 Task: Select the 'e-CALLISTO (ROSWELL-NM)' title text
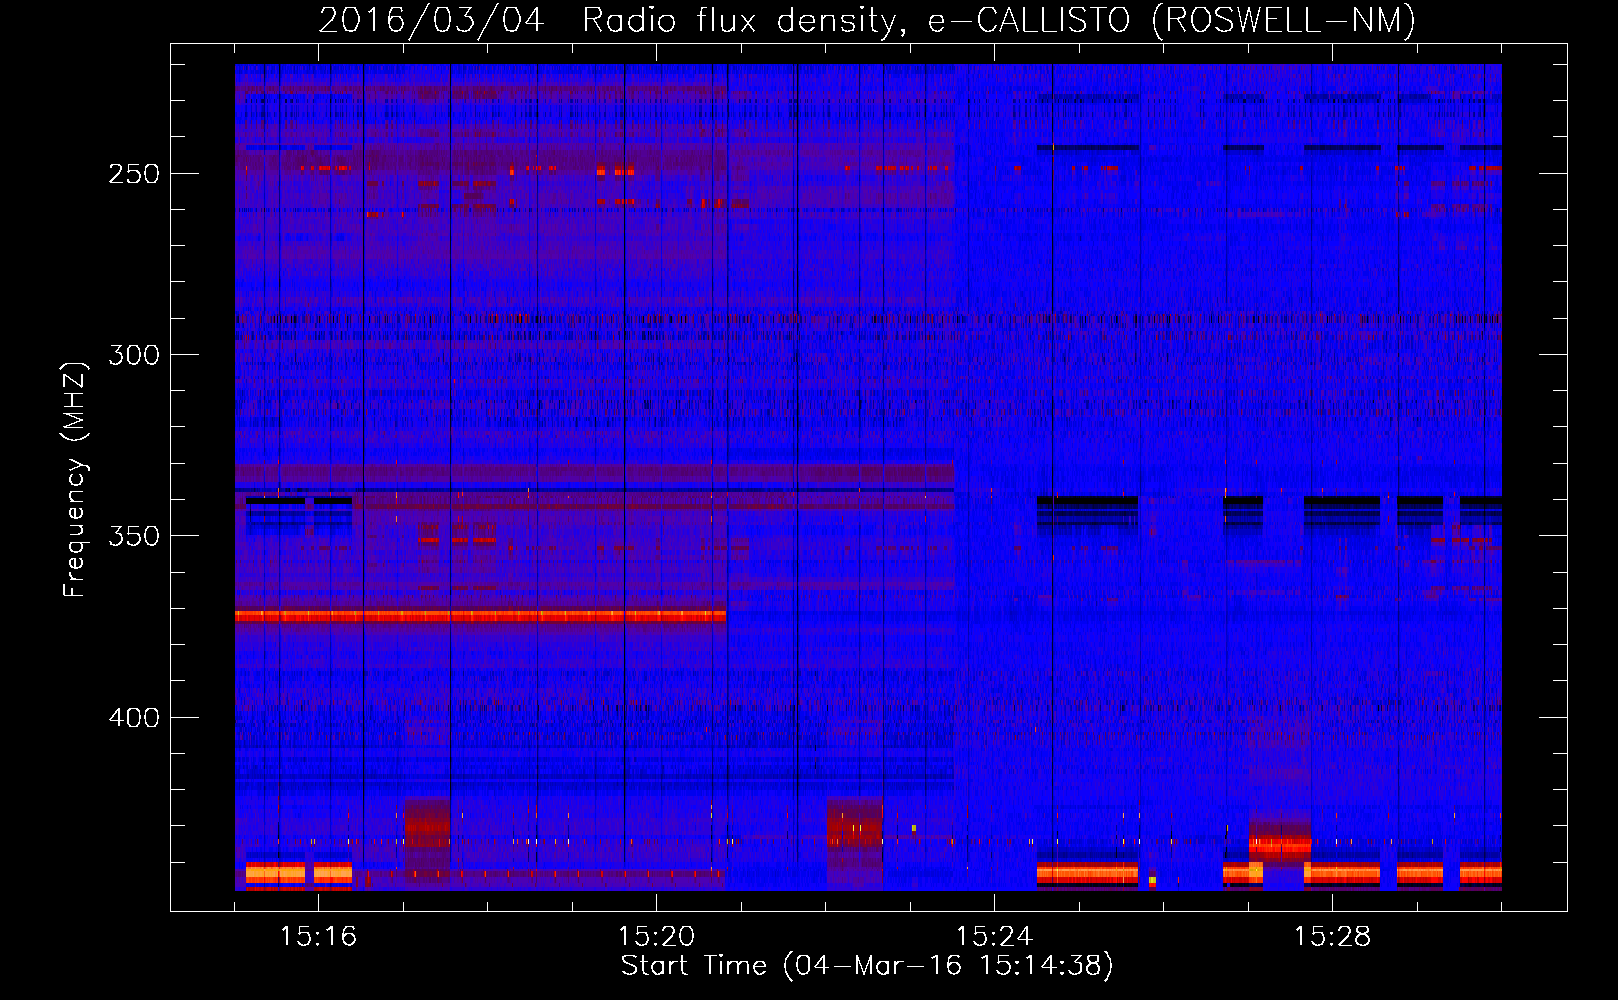1172,20
